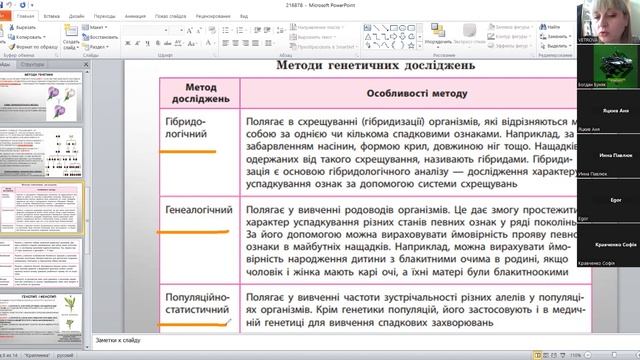Screen dimensions: 640x360
Task: Switch to the Вставка ribbon tab
Action: (51, 16)
